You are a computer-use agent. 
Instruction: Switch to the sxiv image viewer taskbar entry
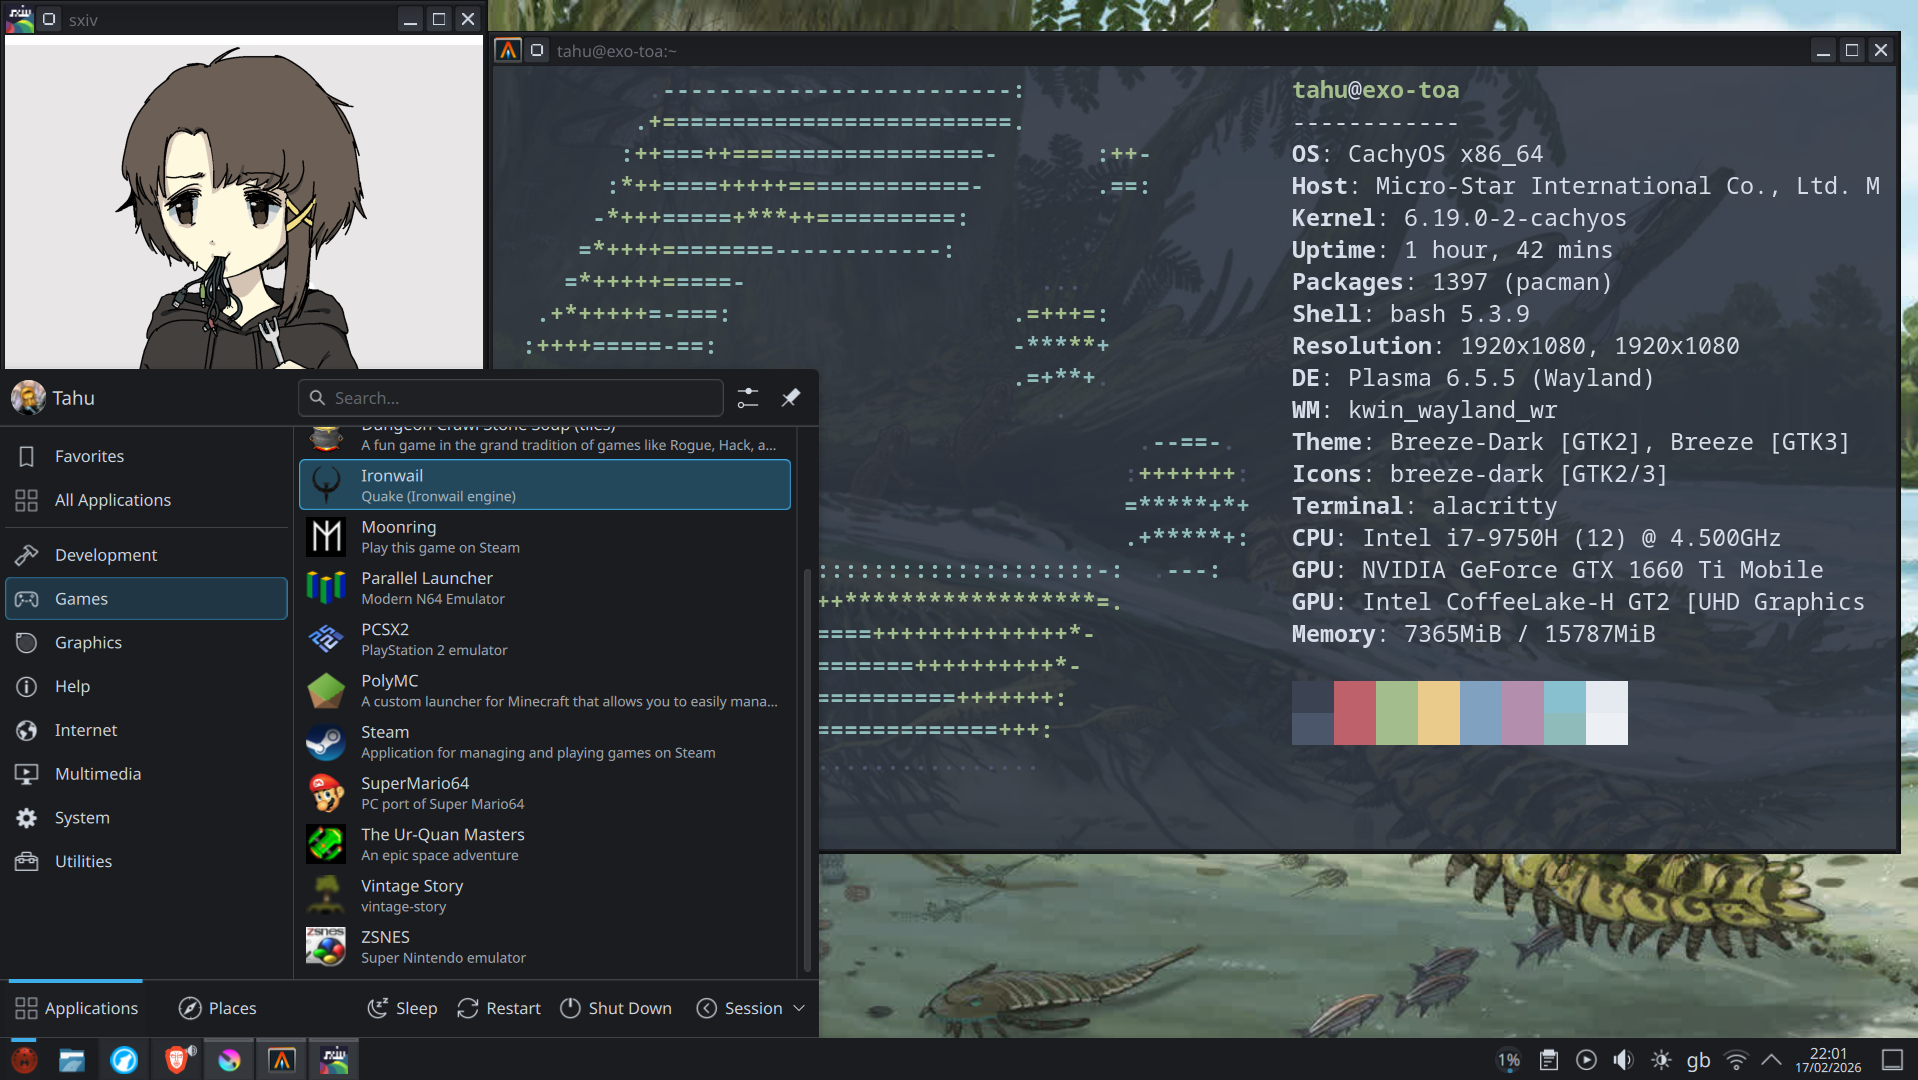point(334,1060)
